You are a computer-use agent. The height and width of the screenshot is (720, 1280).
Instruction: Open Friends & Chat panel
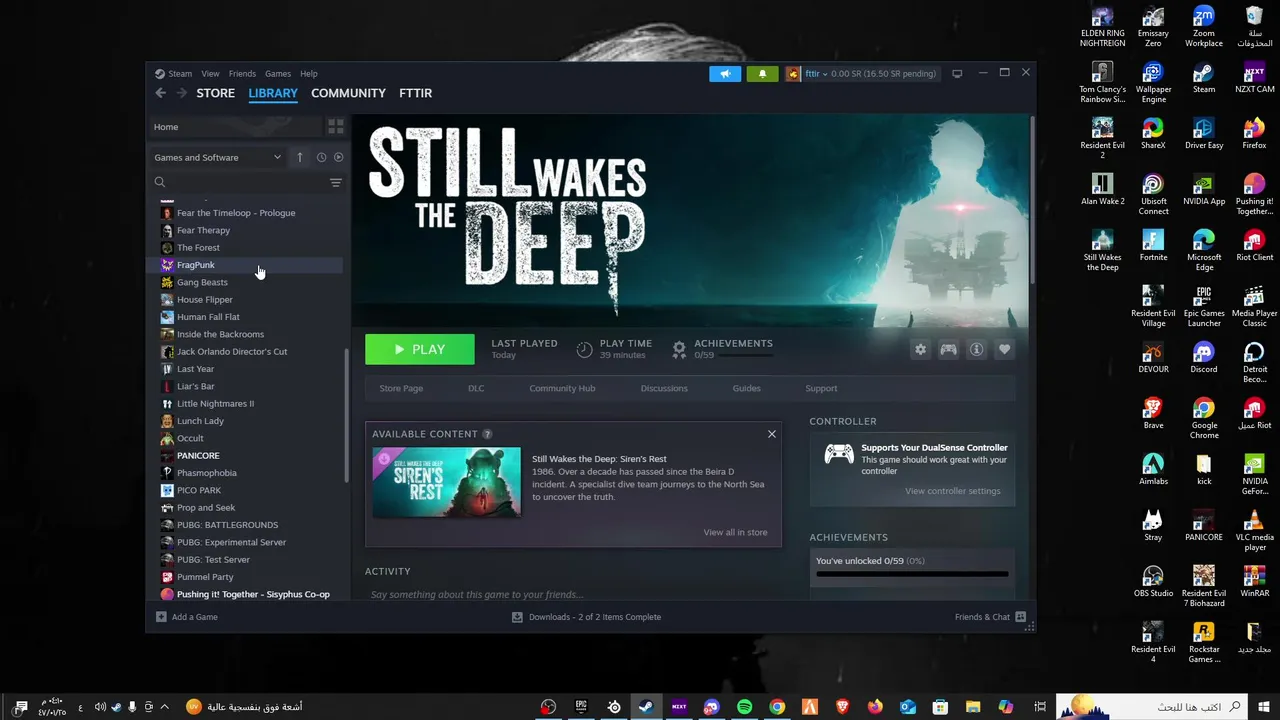(x=990, y=617)
